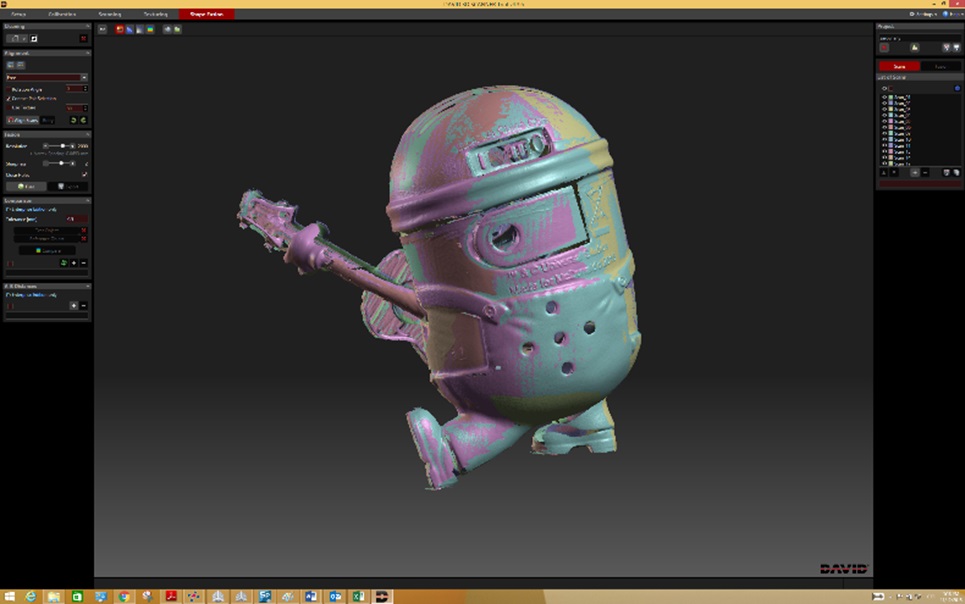Click the invert selection icon in the Cleaning section
Screen dimensions: 965x604
pos(34,38)
